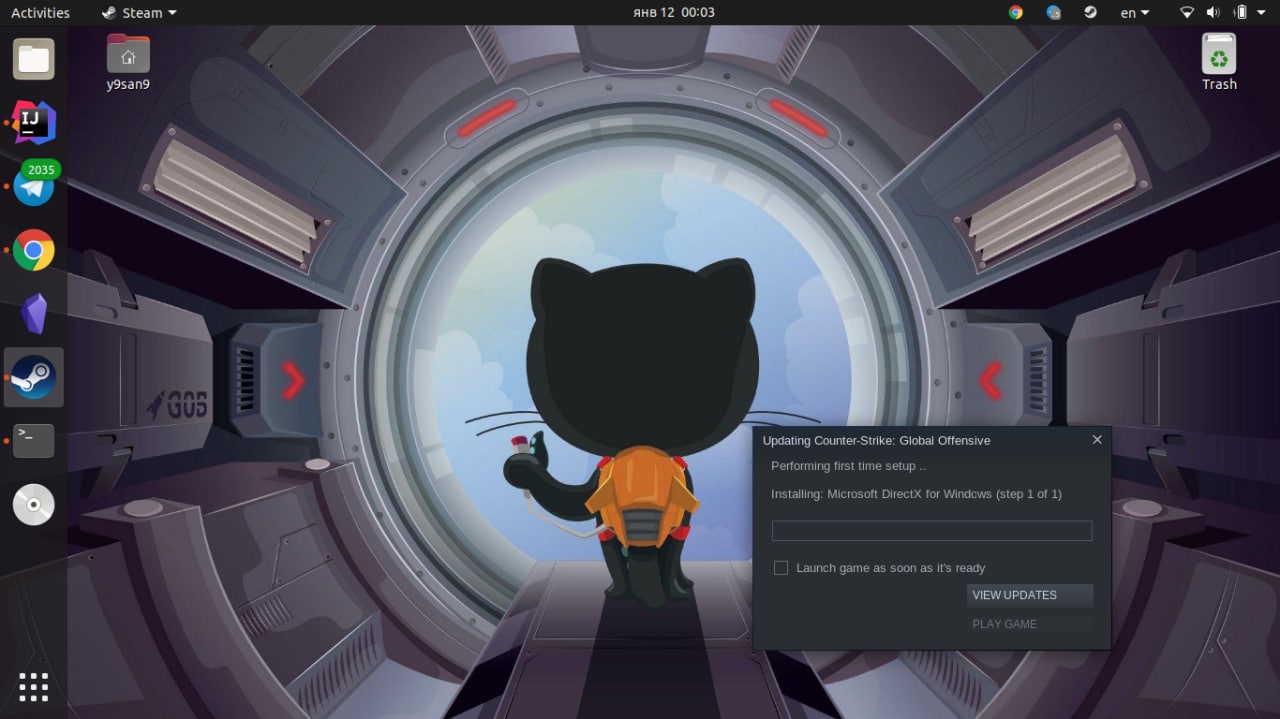Expand the system menu arrow at top right
This screenshot has height=719, width=1280.
coord(1262,13)
